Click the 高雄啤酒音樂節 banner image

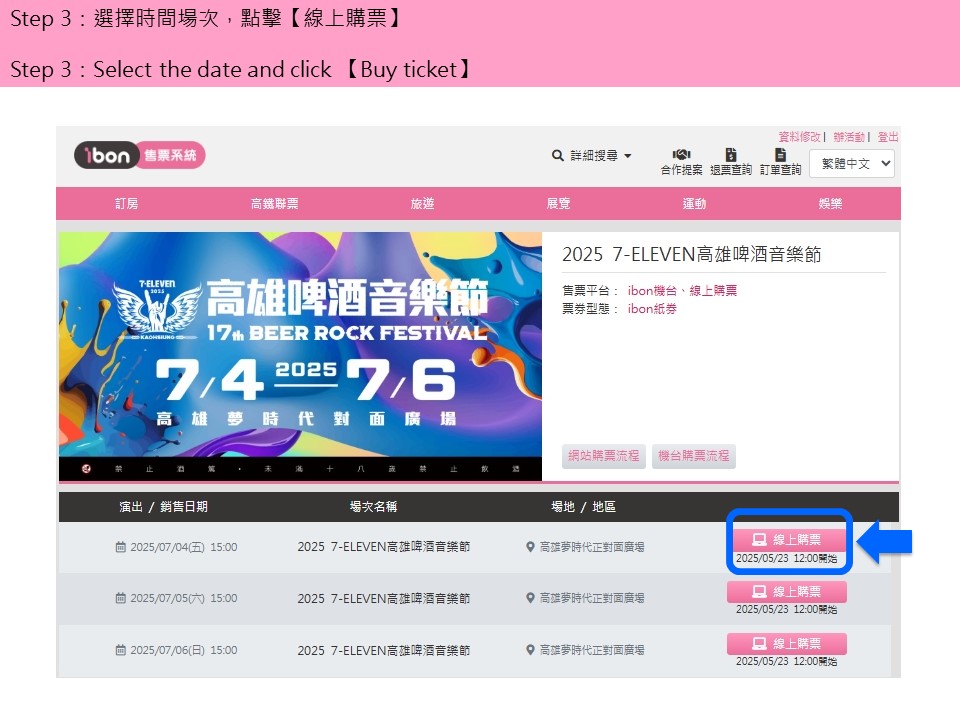[300, 356]
